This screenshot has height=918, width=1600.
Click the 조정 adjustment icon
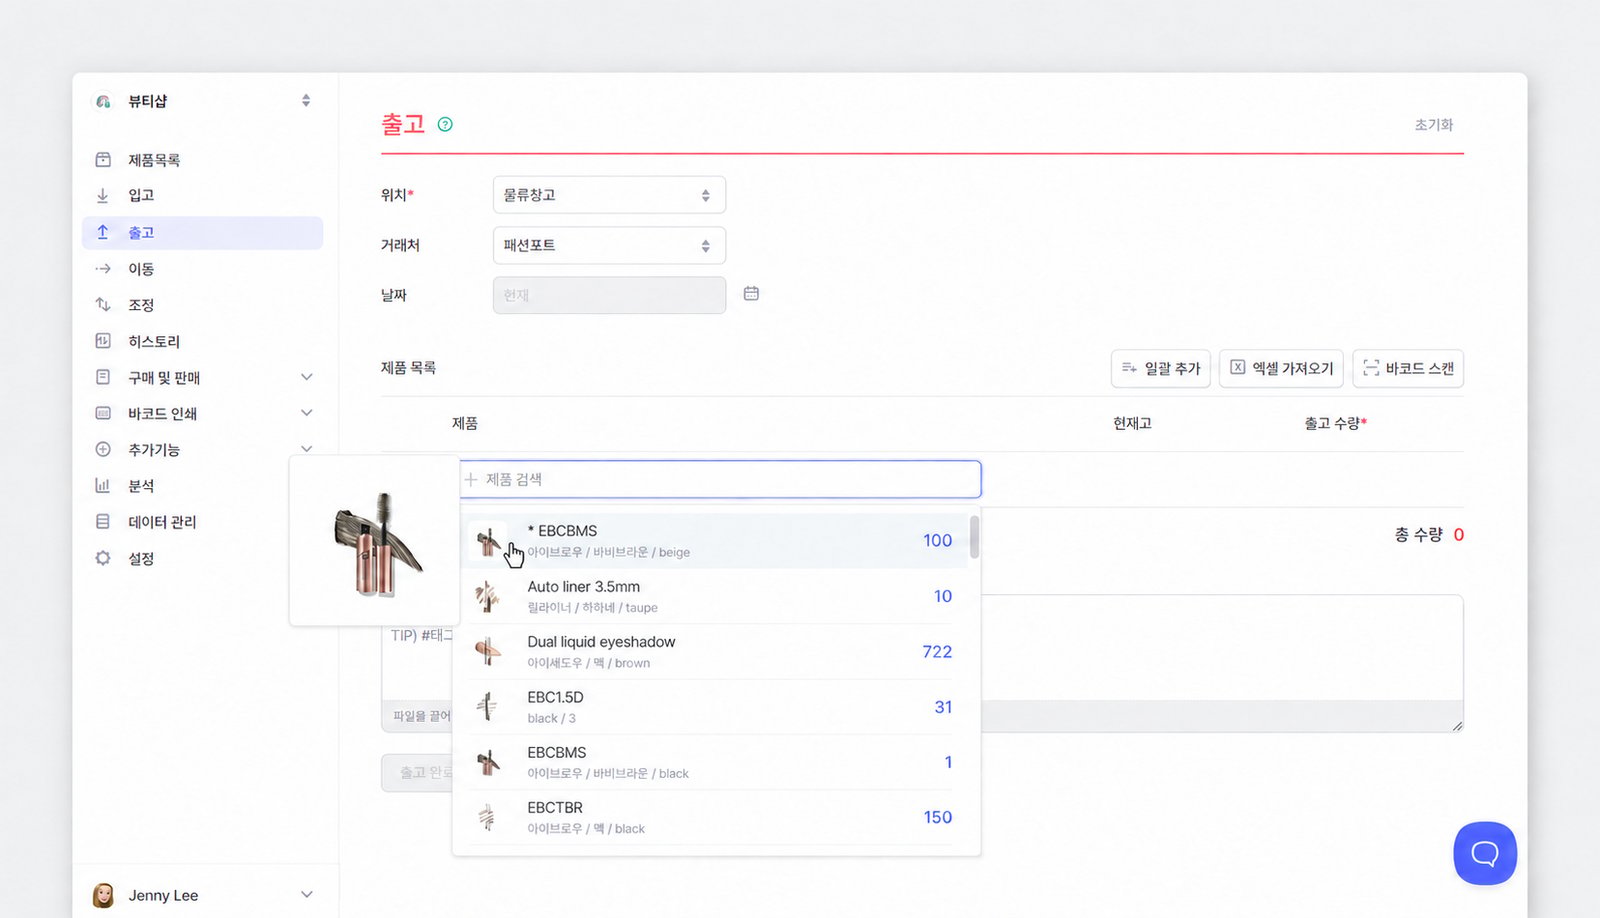tap(103, 305)
